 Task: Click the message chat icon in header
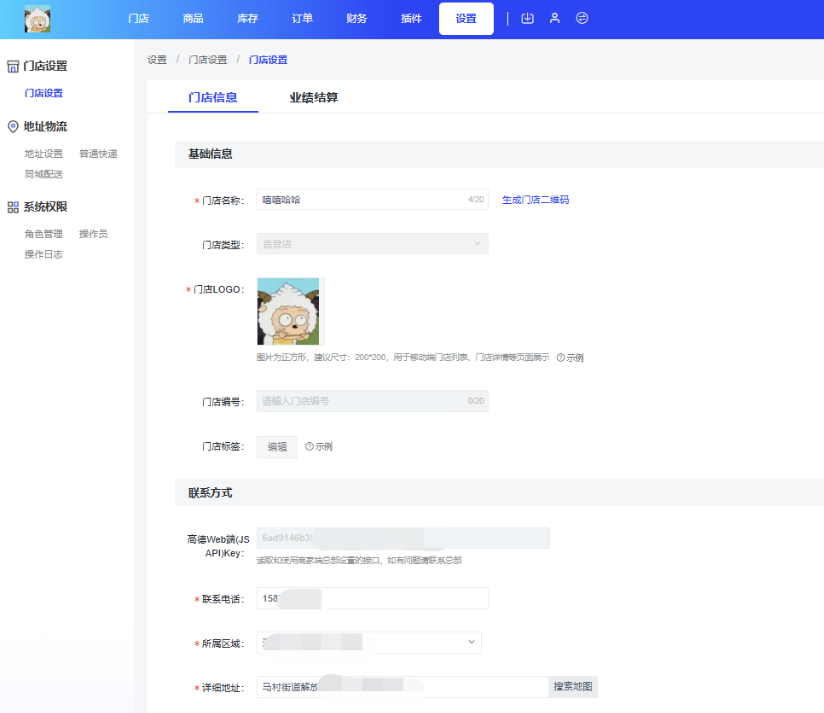(582, 18)
